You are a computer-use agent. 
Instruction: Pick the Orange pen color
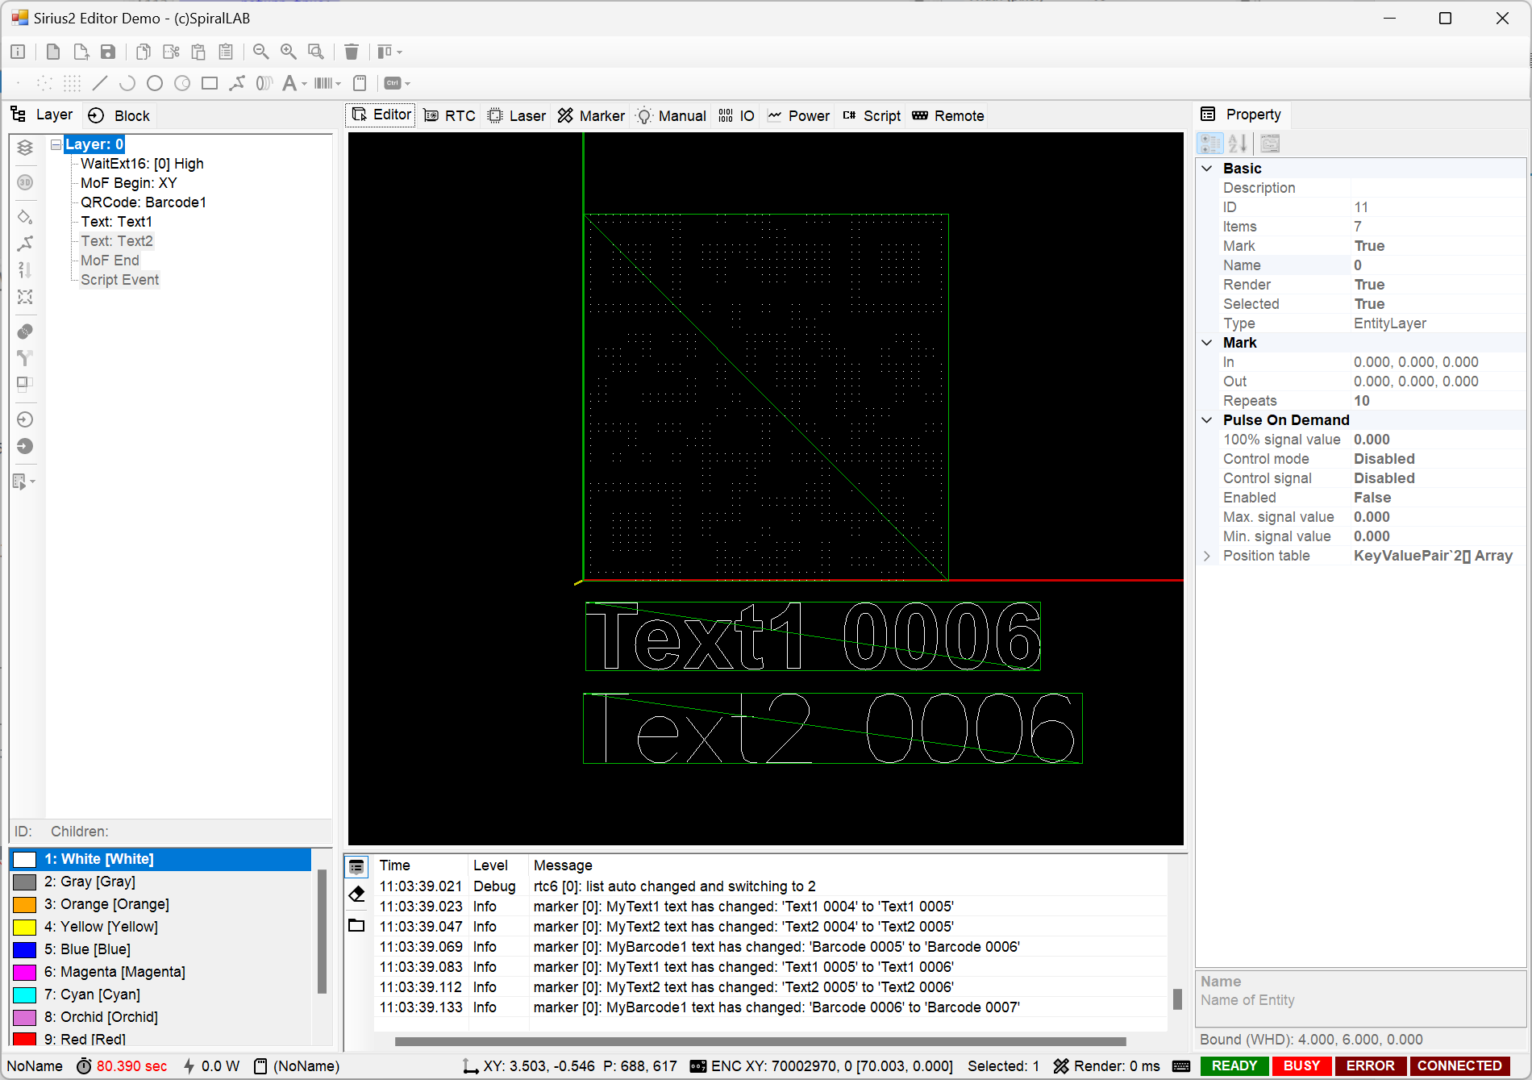click(160, 904)
